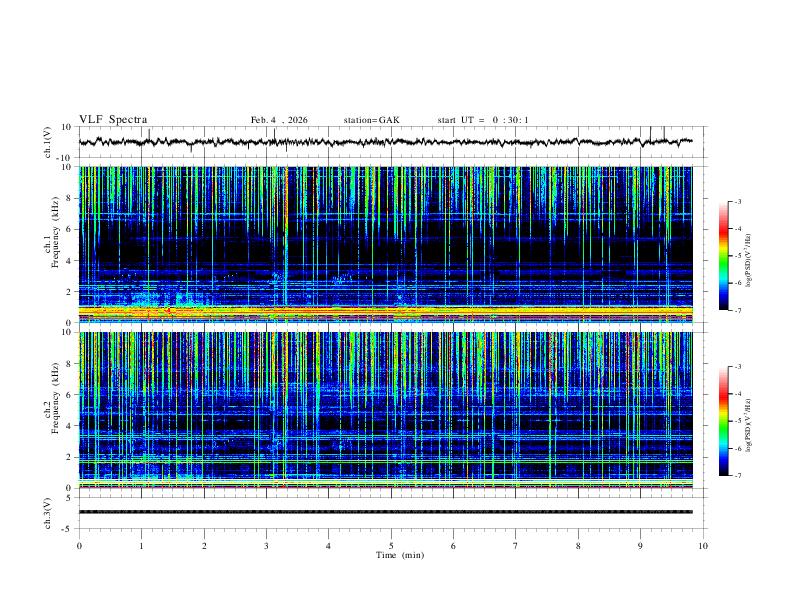Click the lower color scale bar for ch.2

coord(723,421)
